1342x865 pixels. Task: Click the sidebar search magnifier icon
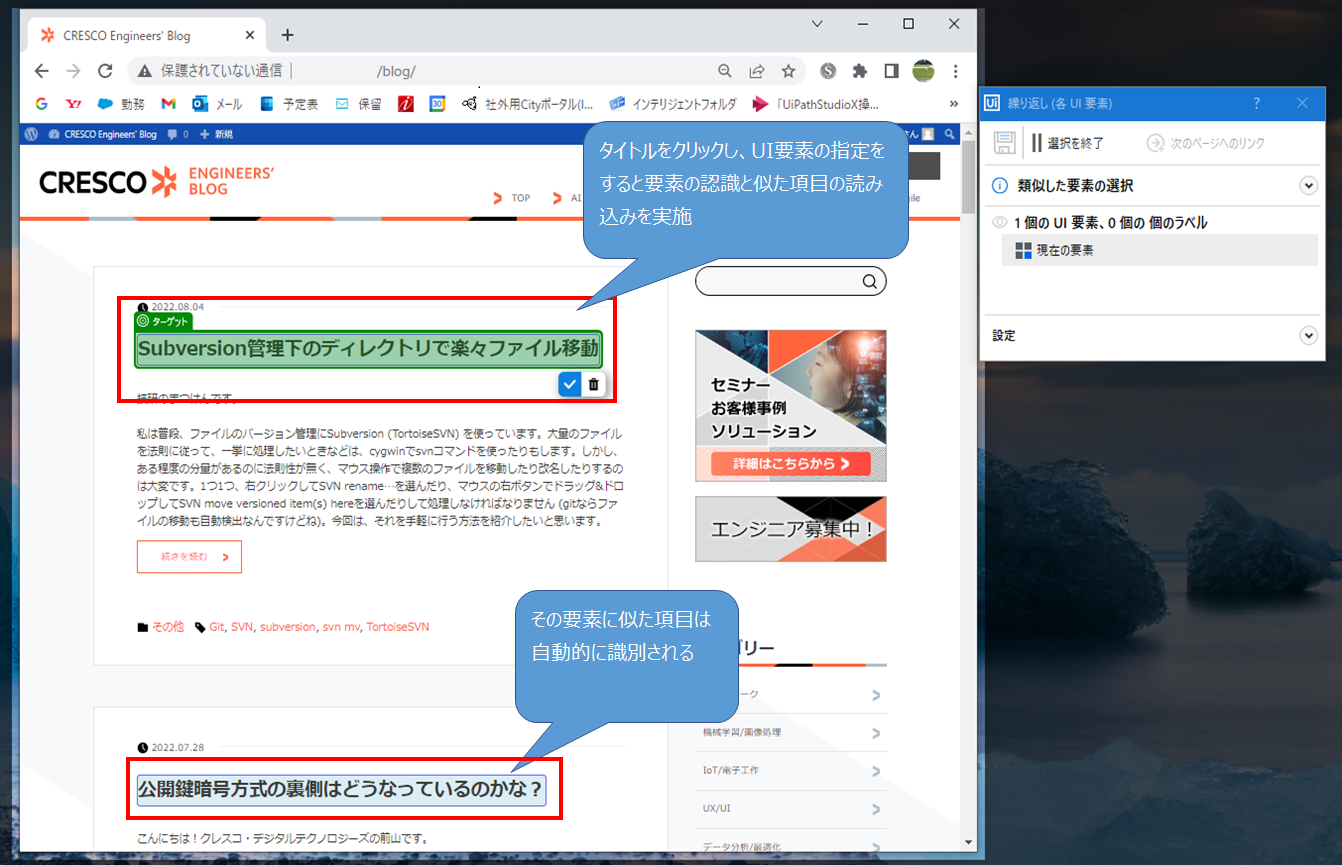(x=870, y=281)
